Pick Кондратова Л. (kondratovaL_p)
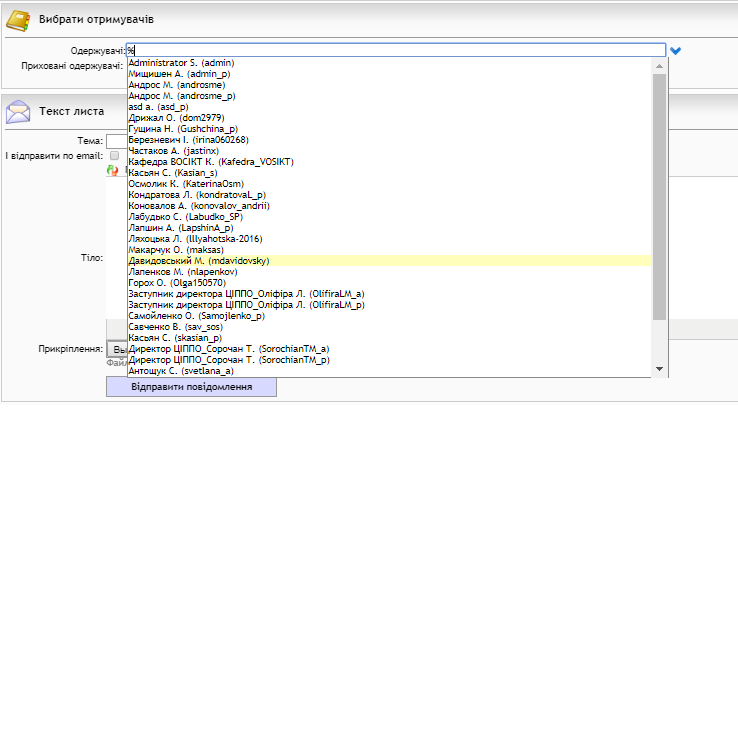738x736 pixels. [x=389, y=195]
